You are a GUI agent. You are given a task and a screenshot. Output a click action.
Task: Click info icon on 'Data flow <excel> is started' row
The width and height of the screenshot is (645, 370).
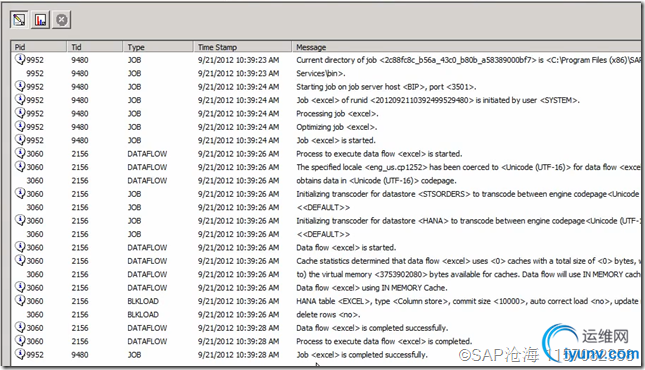point(20,247)
